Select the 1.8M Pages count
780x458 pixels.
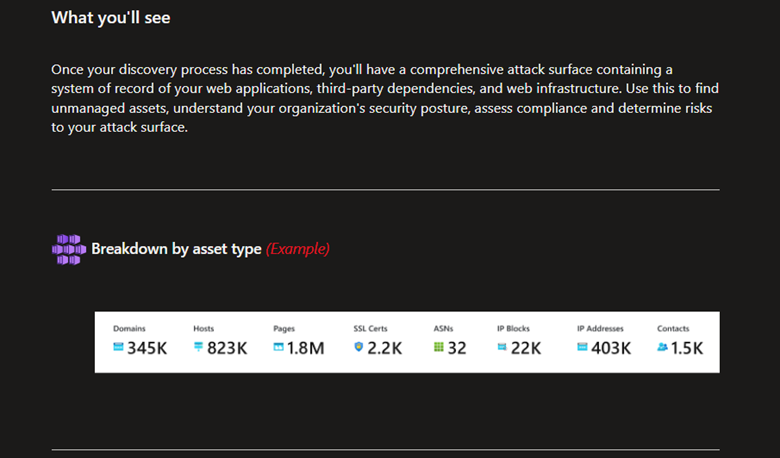pyautogui.click(x=305, y=348)
